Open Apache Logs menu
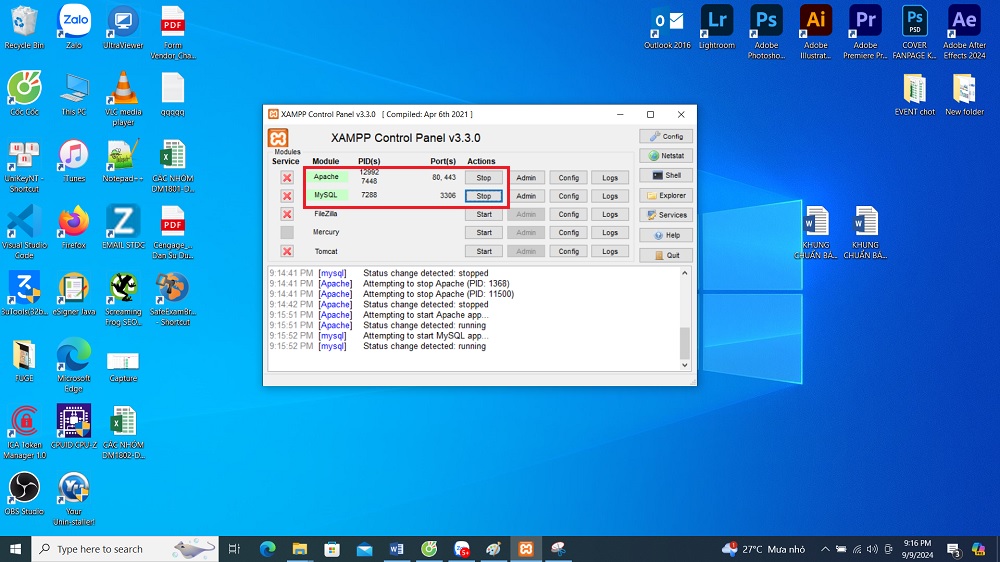This screenshot has height=562, width=1000. [x=610, y=178]
